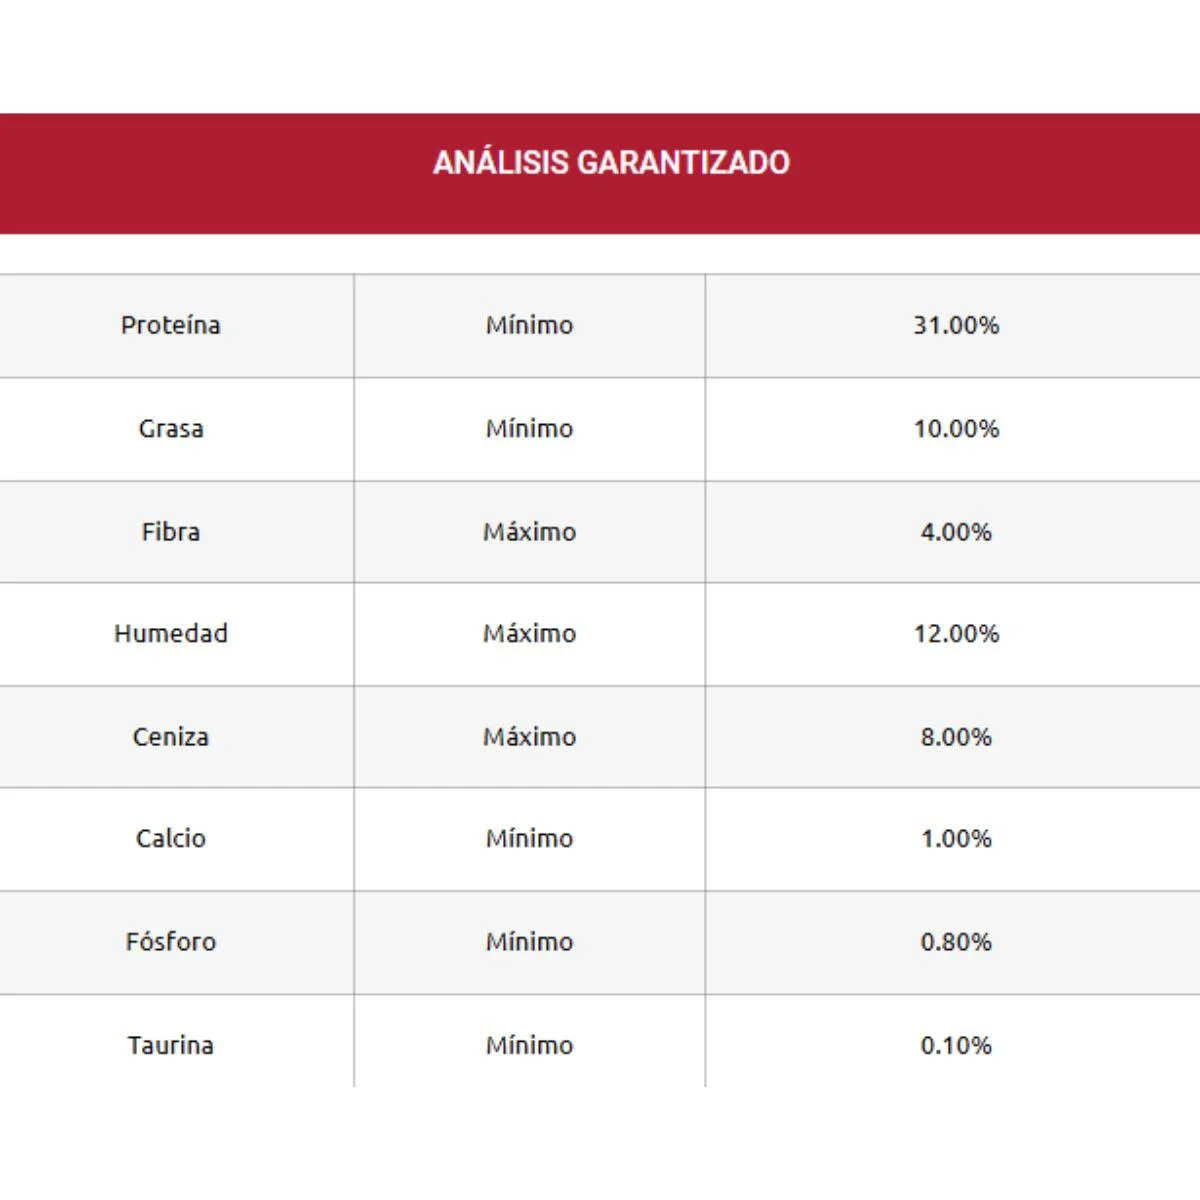Click the 10.00% value for Grasa

click(x=956, y=429)
